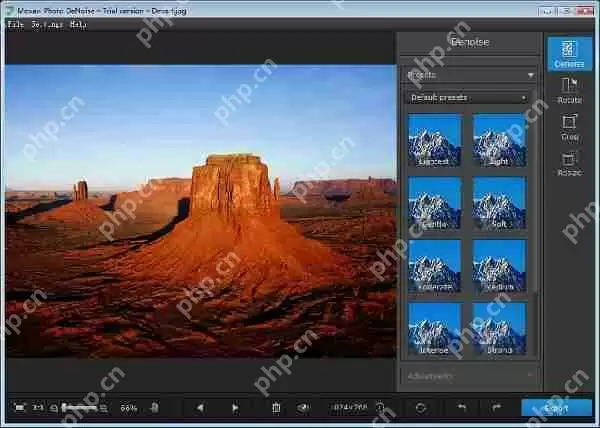The image size is (600, 428).
Task: Select the Crop tool
Action: [569, 126]
